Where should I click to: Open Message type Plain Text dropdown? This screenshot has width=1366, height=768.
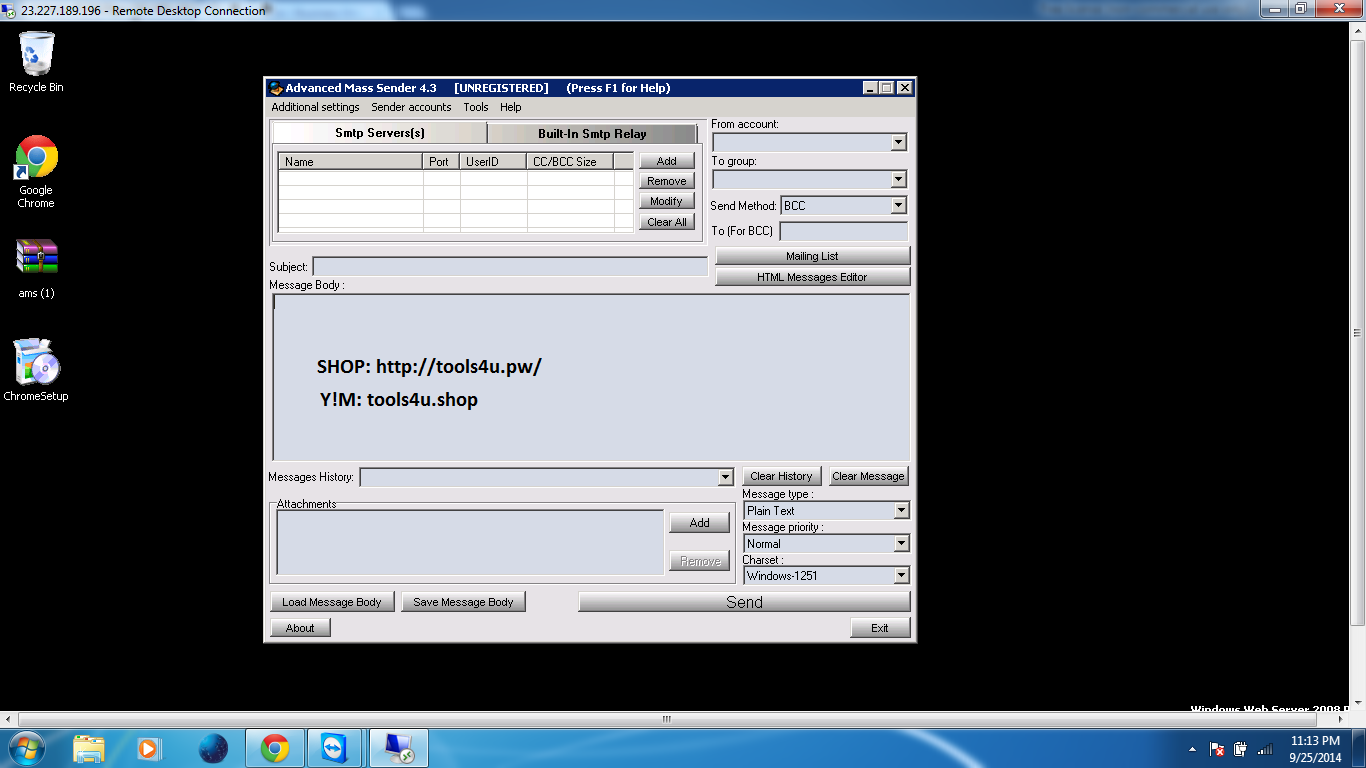tap(901, 511)
